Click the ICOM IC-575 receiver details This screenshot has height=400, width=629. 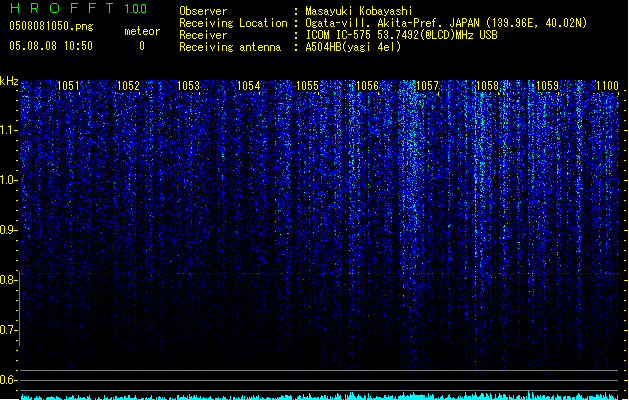[x=402, y=35]
